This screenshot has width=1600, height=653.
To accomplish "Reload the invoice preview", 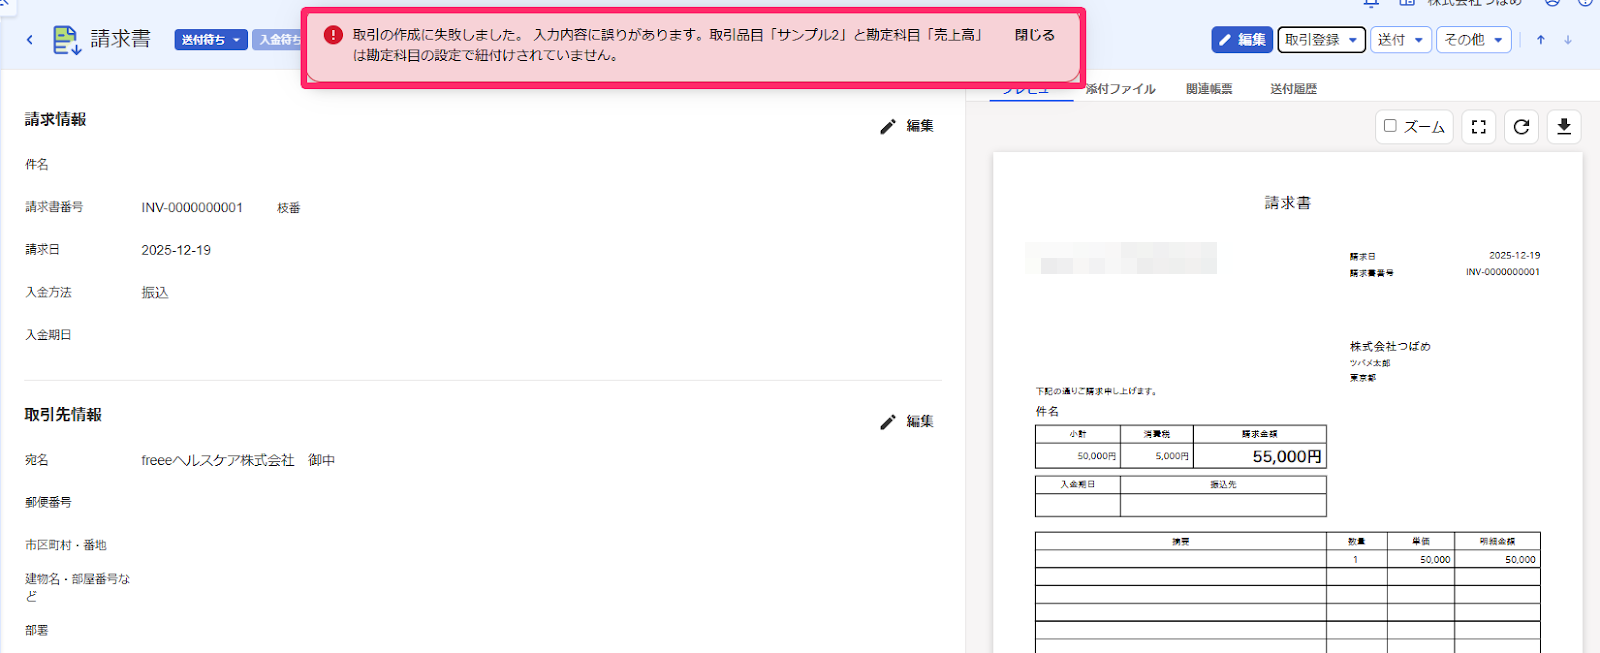I will (1521, 127).
